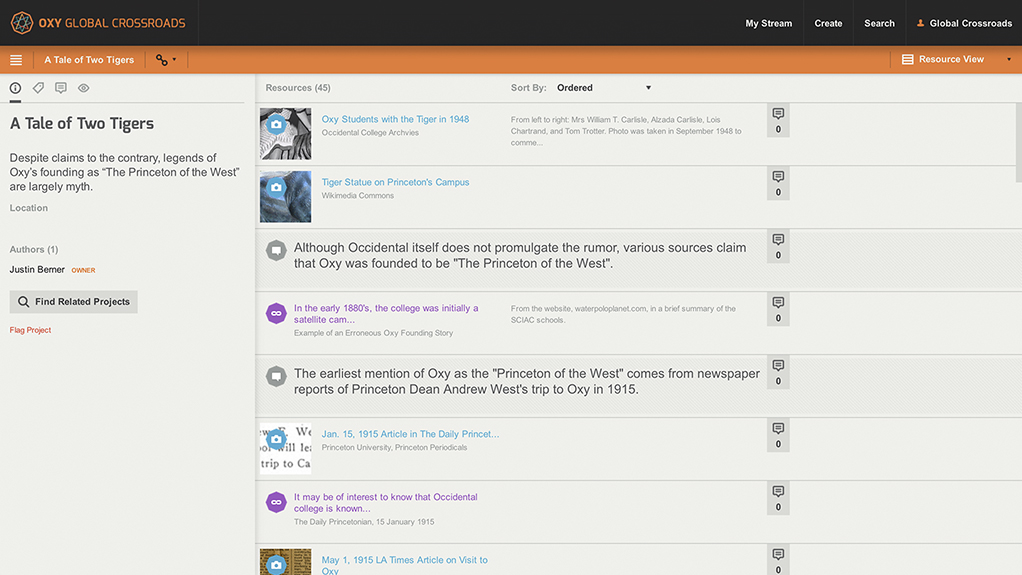Click the Resources (45) heading
The width and height of the screenshot is (1022, 575).
(x=298, y=87)
